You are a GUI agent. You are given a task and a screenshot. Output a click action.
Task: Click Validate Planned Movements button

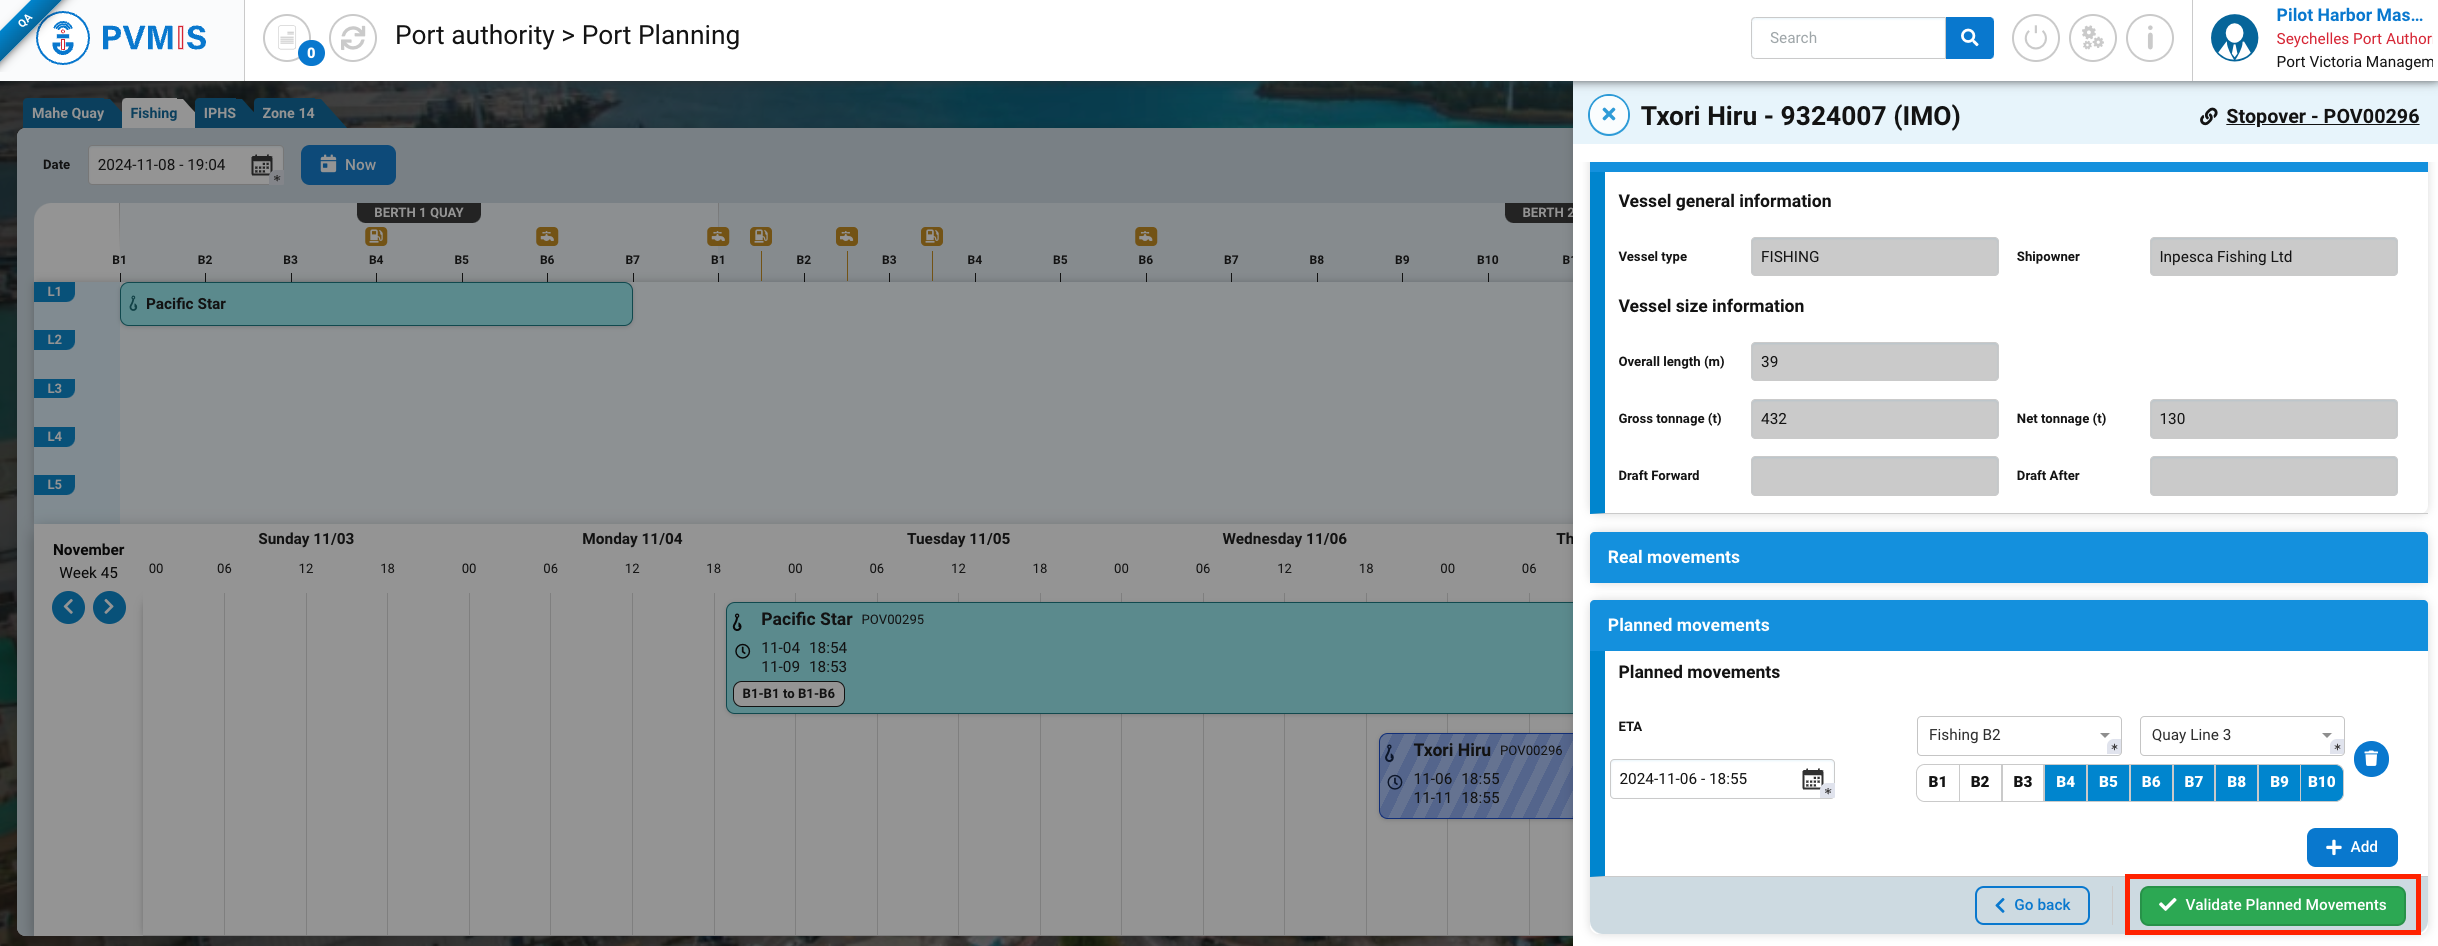[x=2272, y=905]
